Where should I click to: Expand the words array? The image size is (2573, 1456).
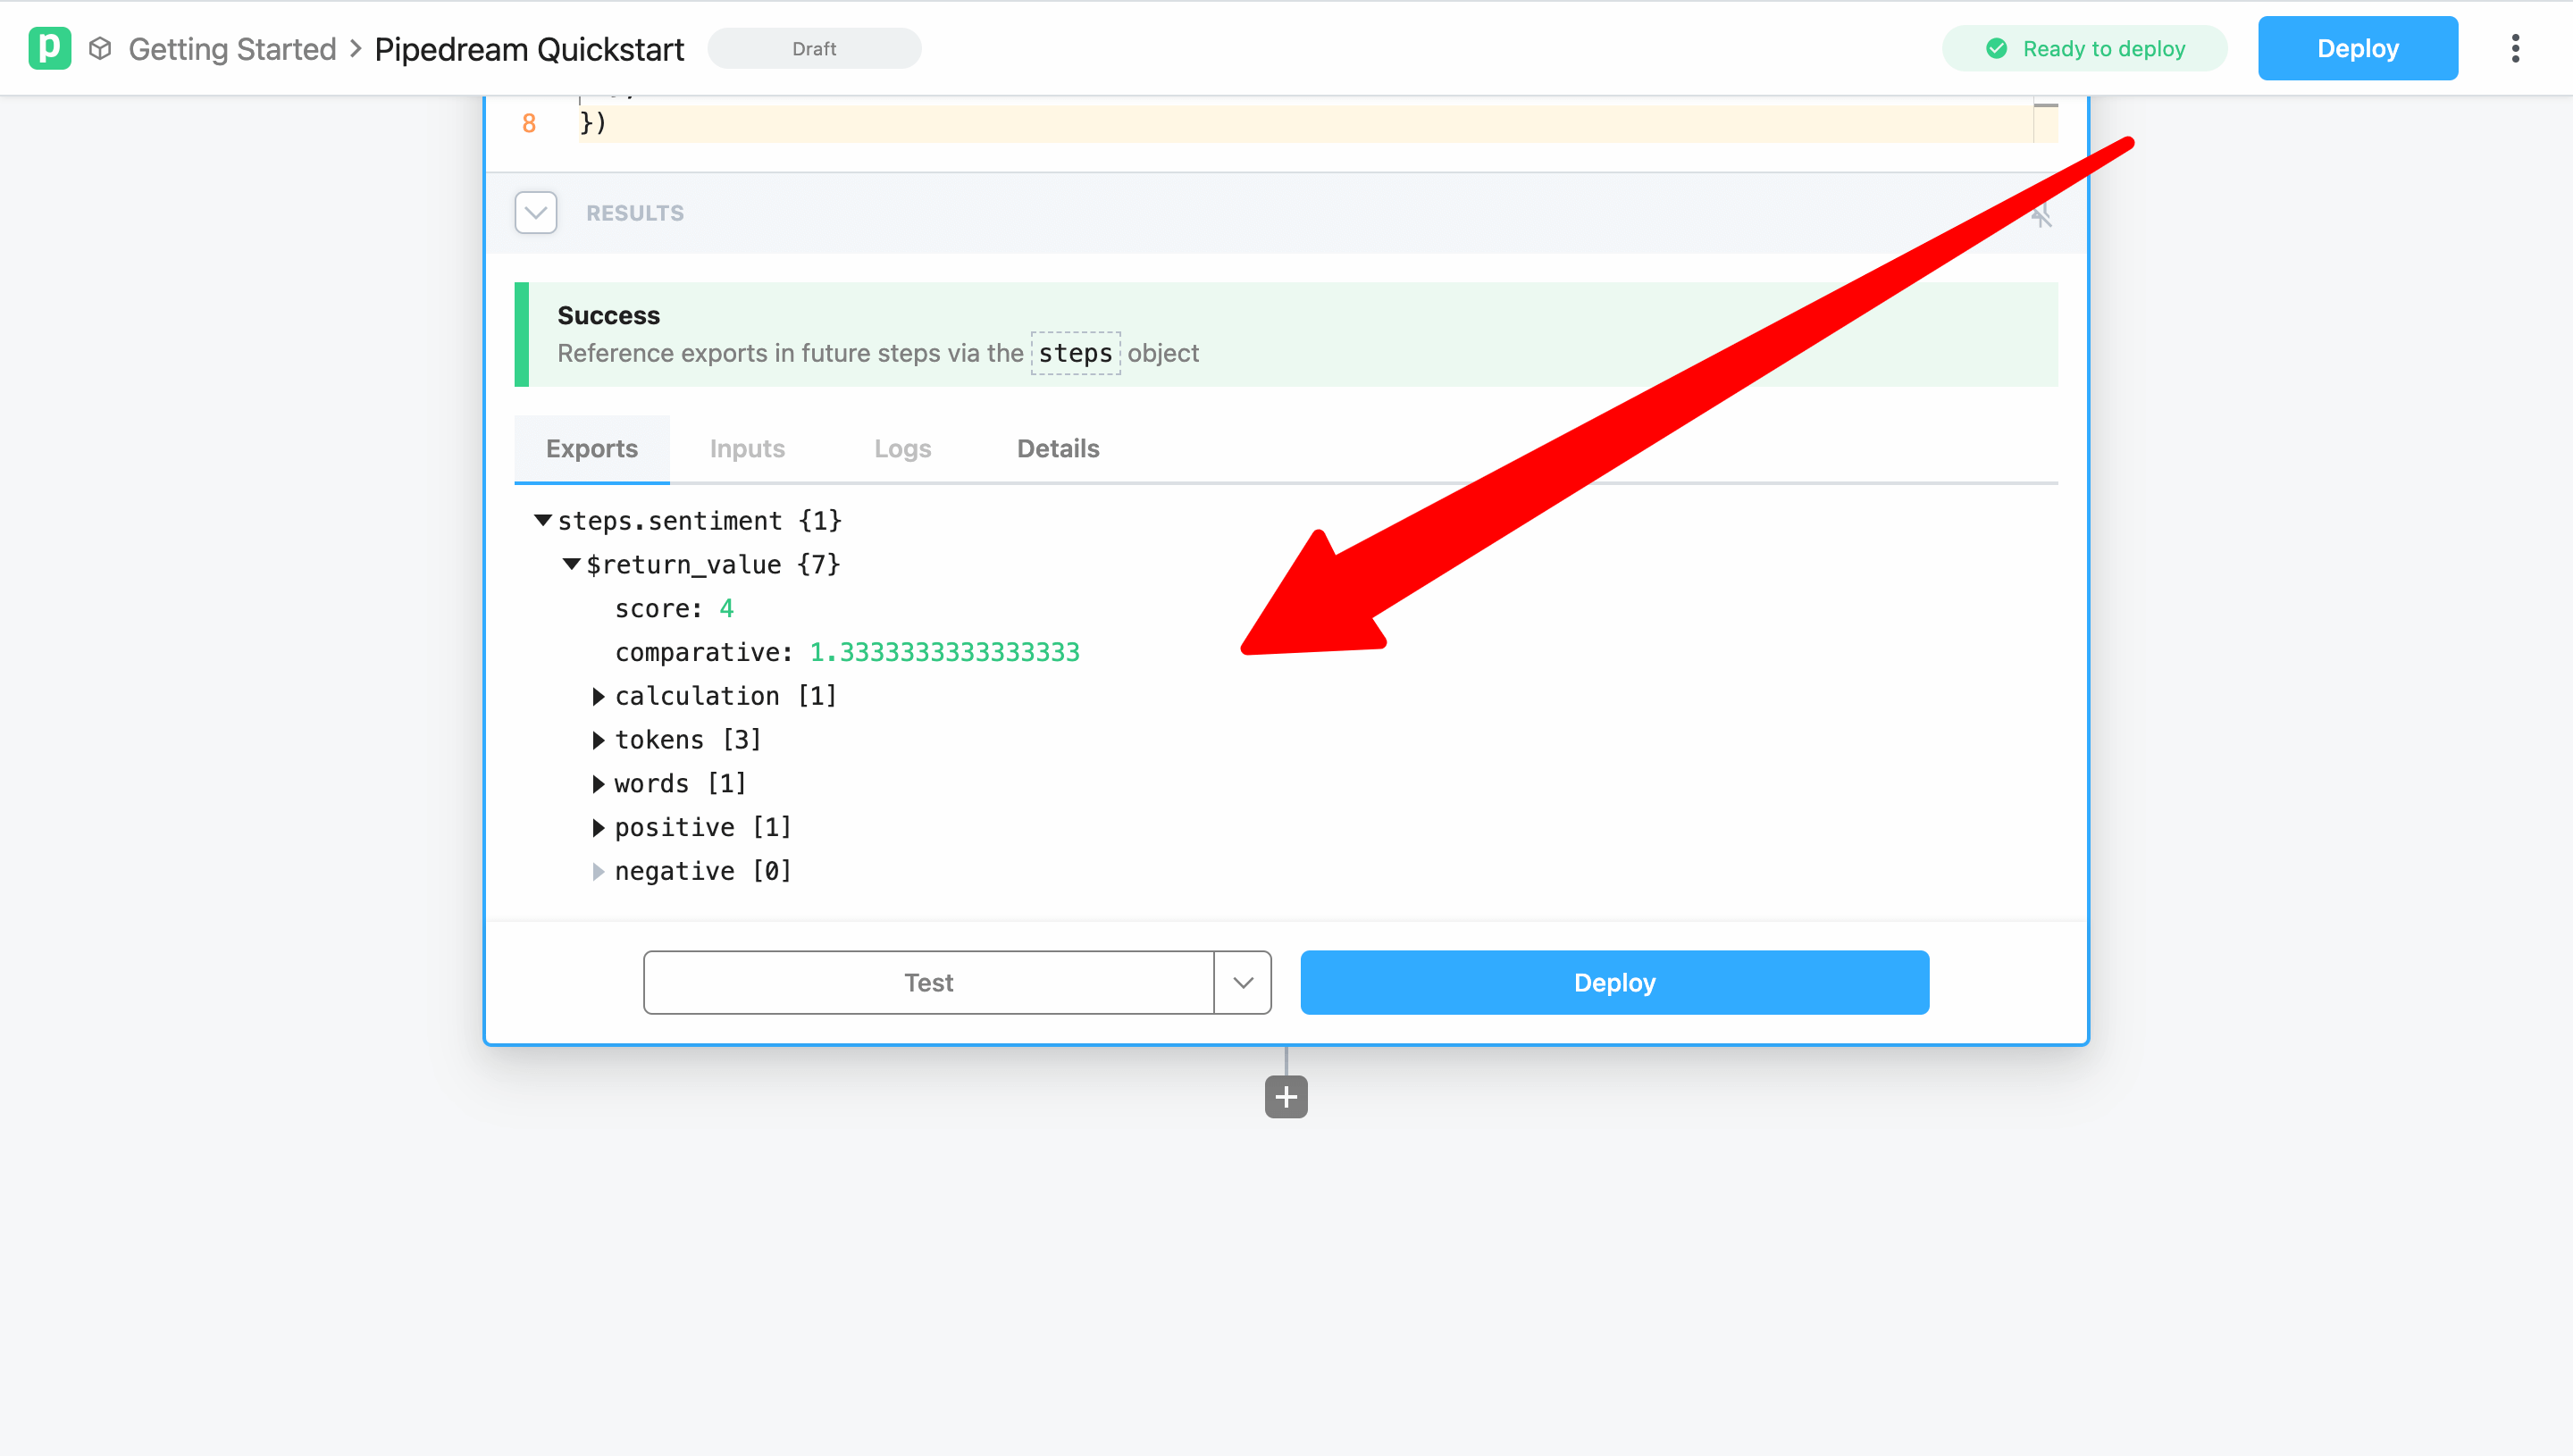pyautogui.click(x=598, y=784)
